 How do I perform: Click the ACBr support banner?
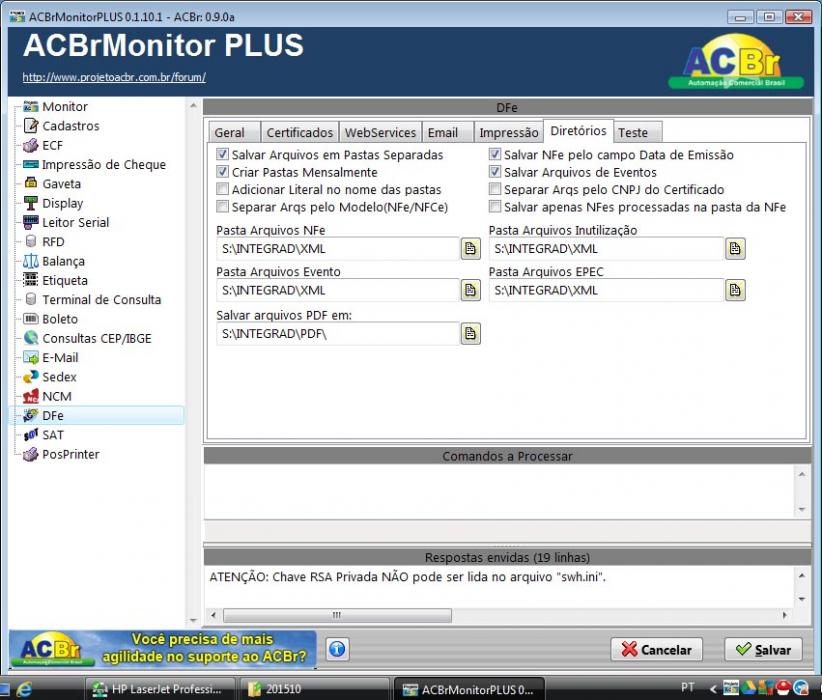(163, 649)
